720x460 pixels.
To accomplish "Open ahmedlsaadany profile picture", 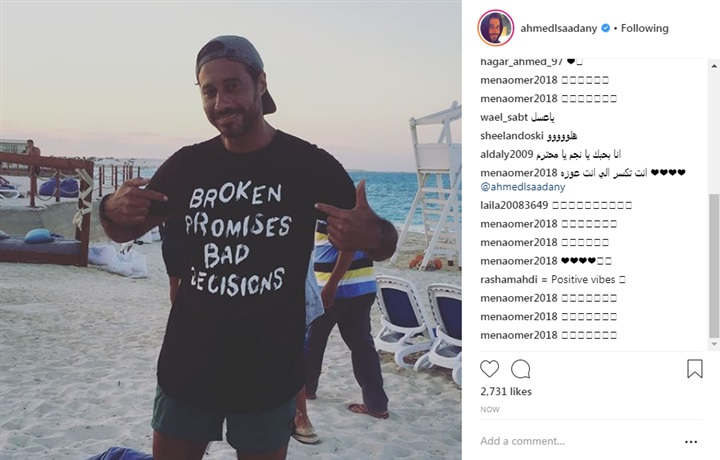I will 495,28.
